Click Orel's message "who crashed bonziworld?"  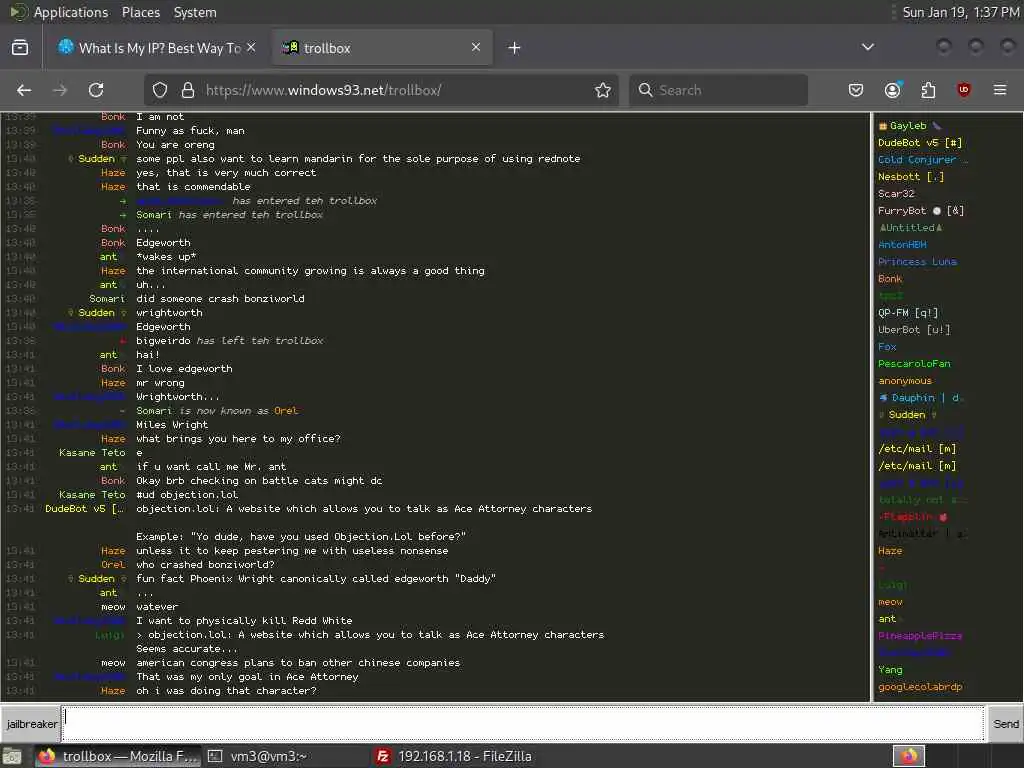(x=205, y=564)
